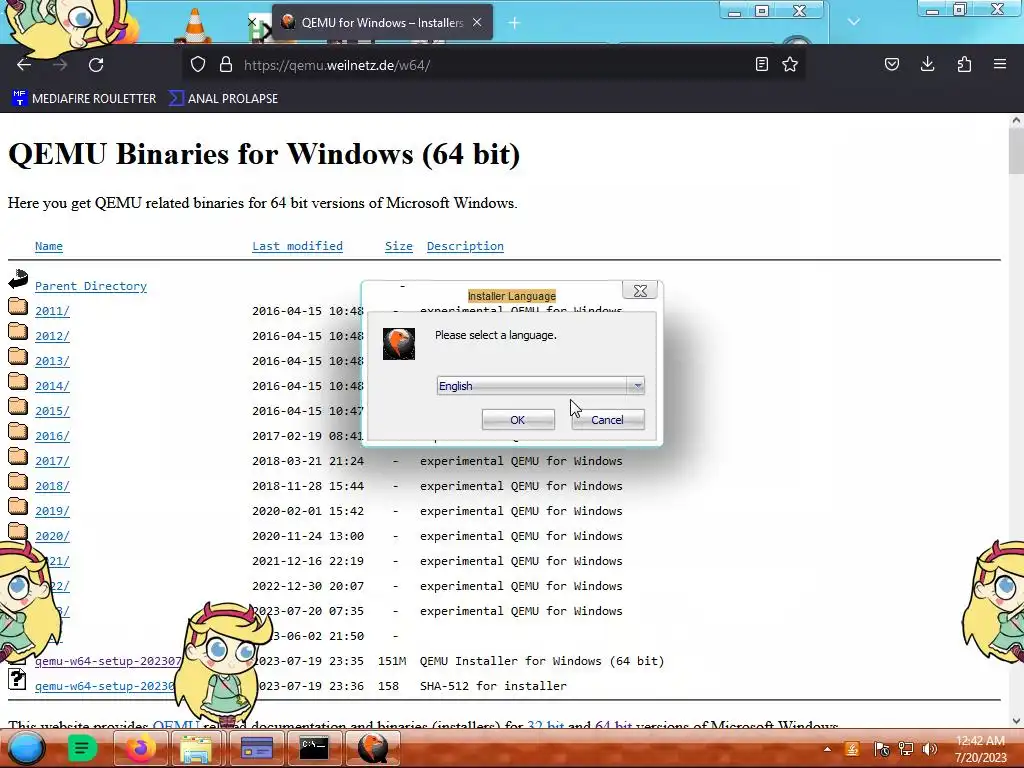Open the network tray icon
1024x768 pixels.
tap(906, 749)
